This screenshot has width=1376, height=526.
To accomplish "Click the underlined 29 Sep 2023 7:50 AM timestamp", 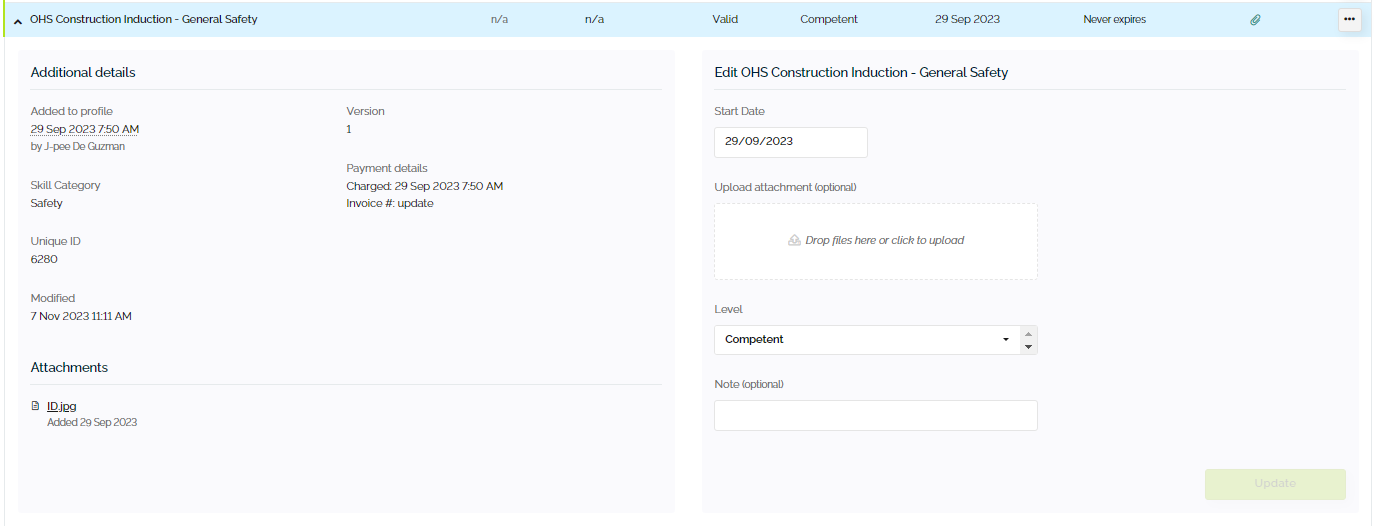I will [x=85, y=129].
